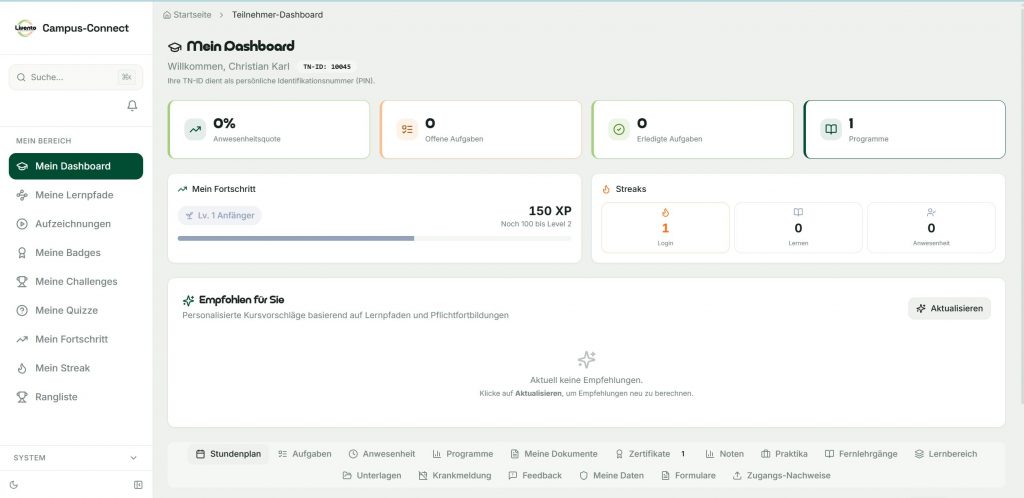Click Startseite breadcrumb link

(192, 14)
